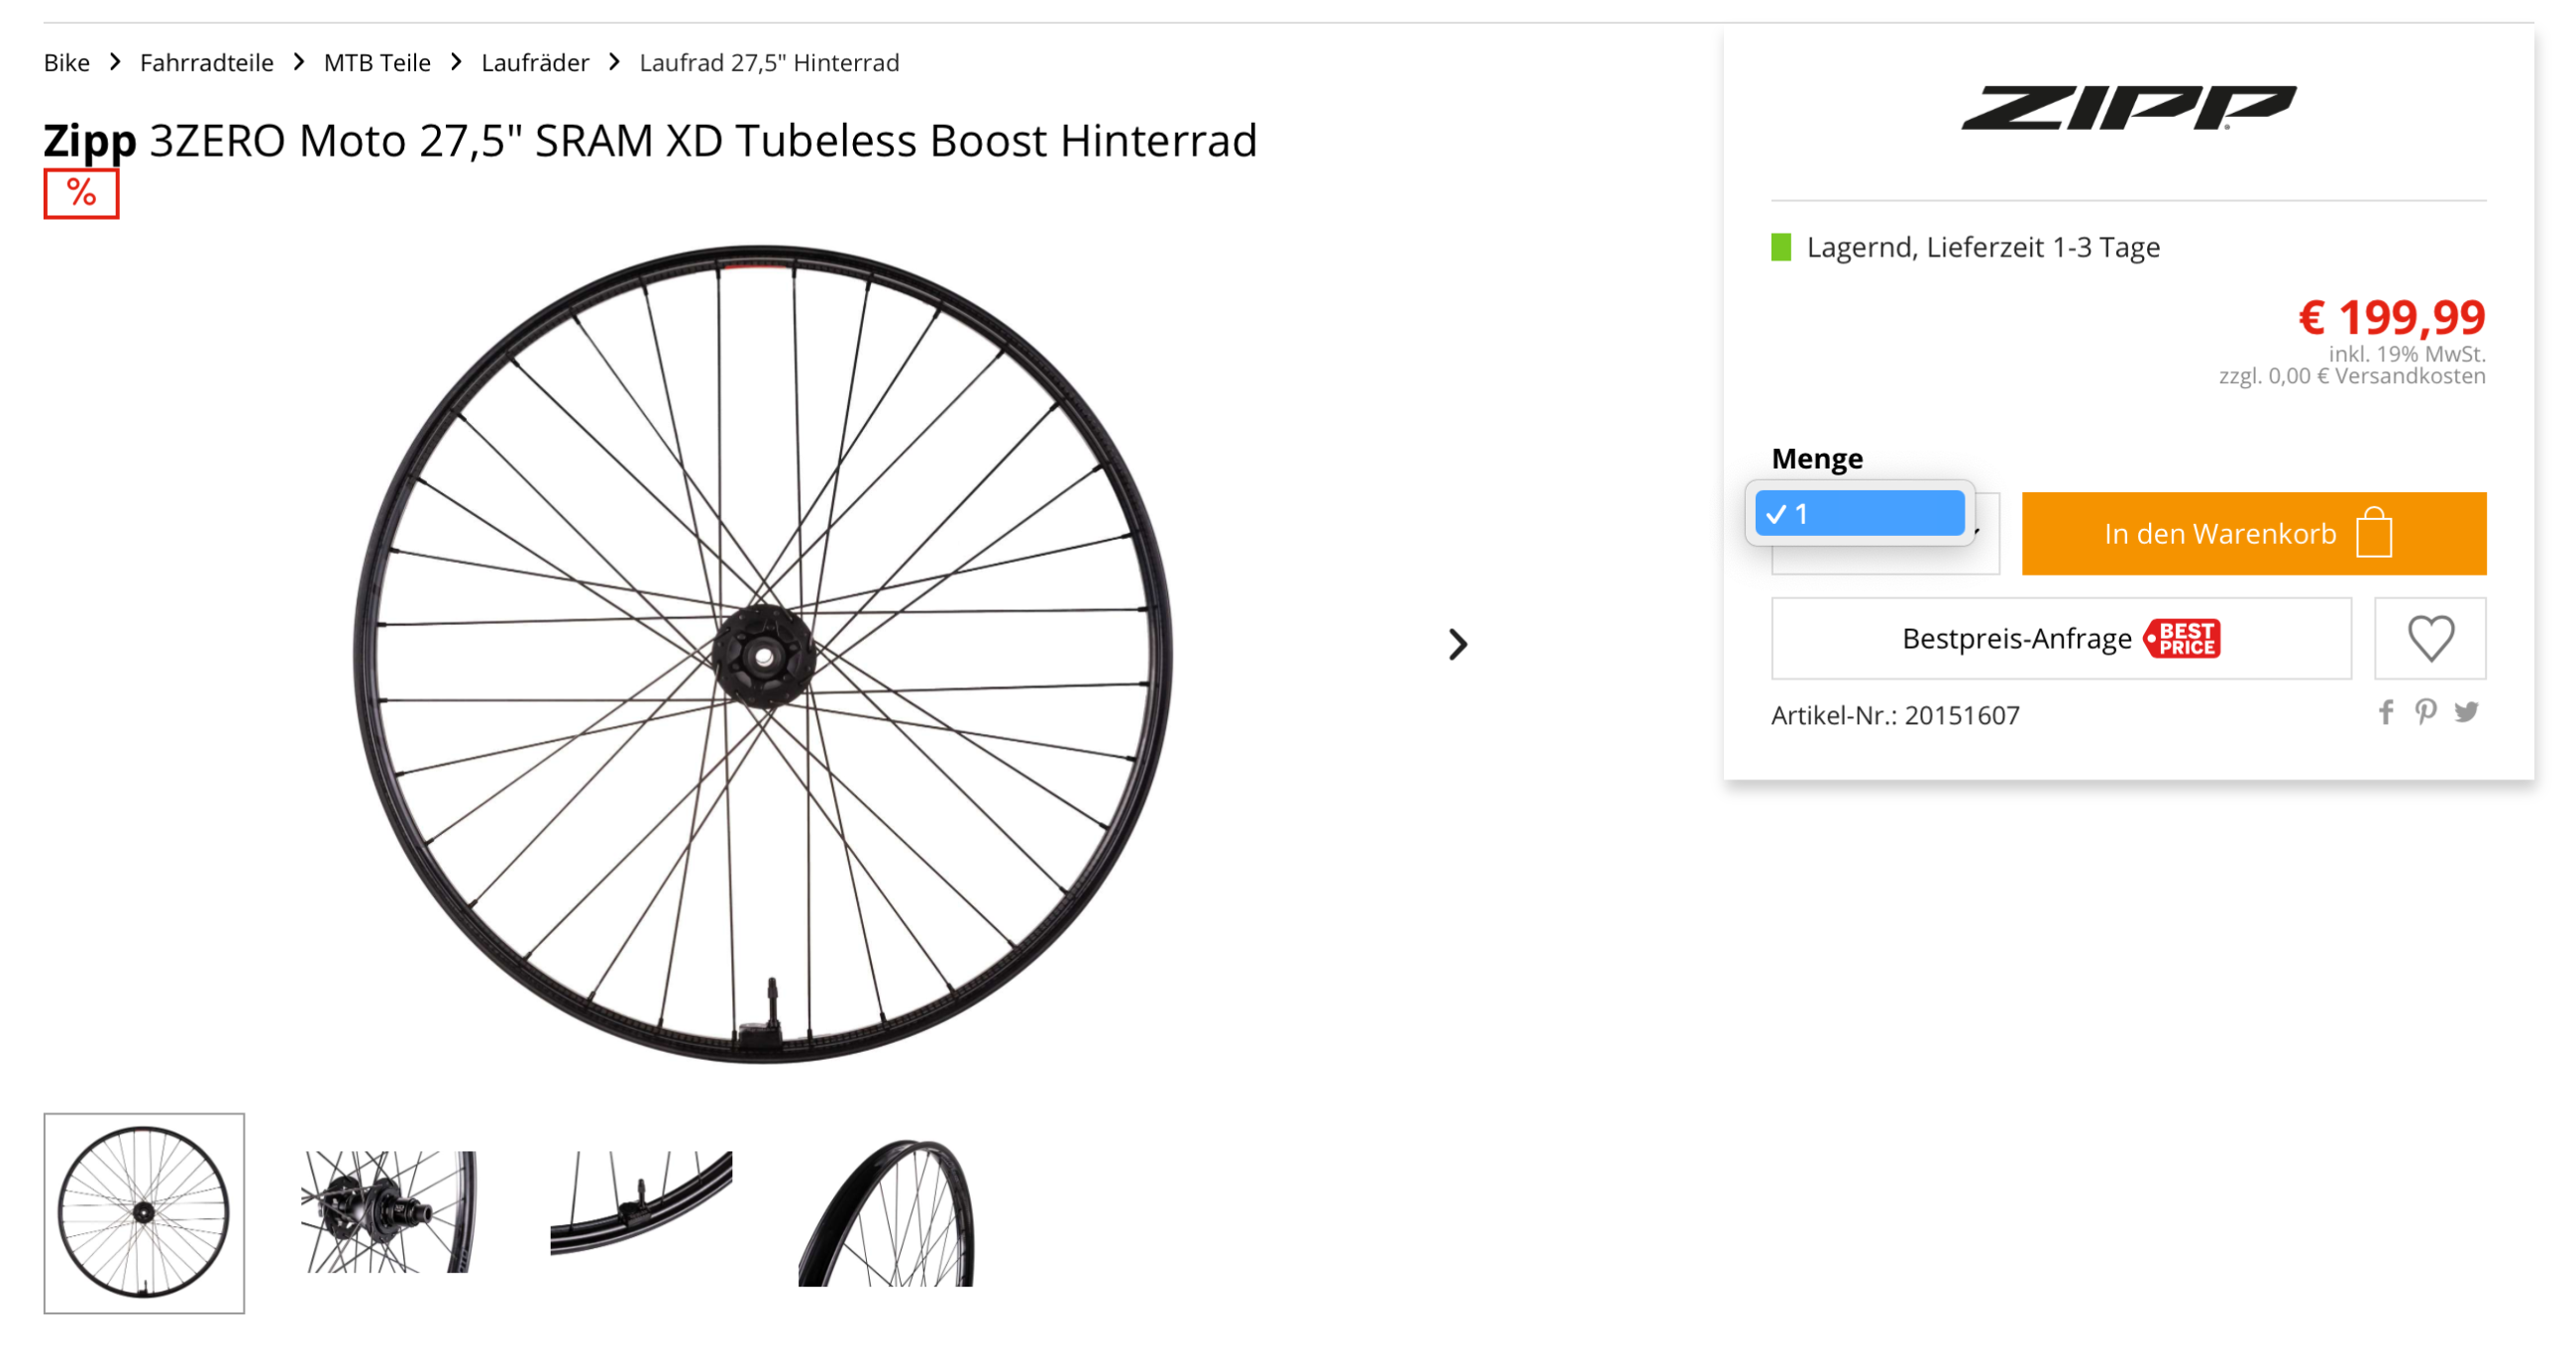This screenshot has width=2576, height=1354.
Task: Click the Zipp brand logo
Action: (x=2127, y=108)
